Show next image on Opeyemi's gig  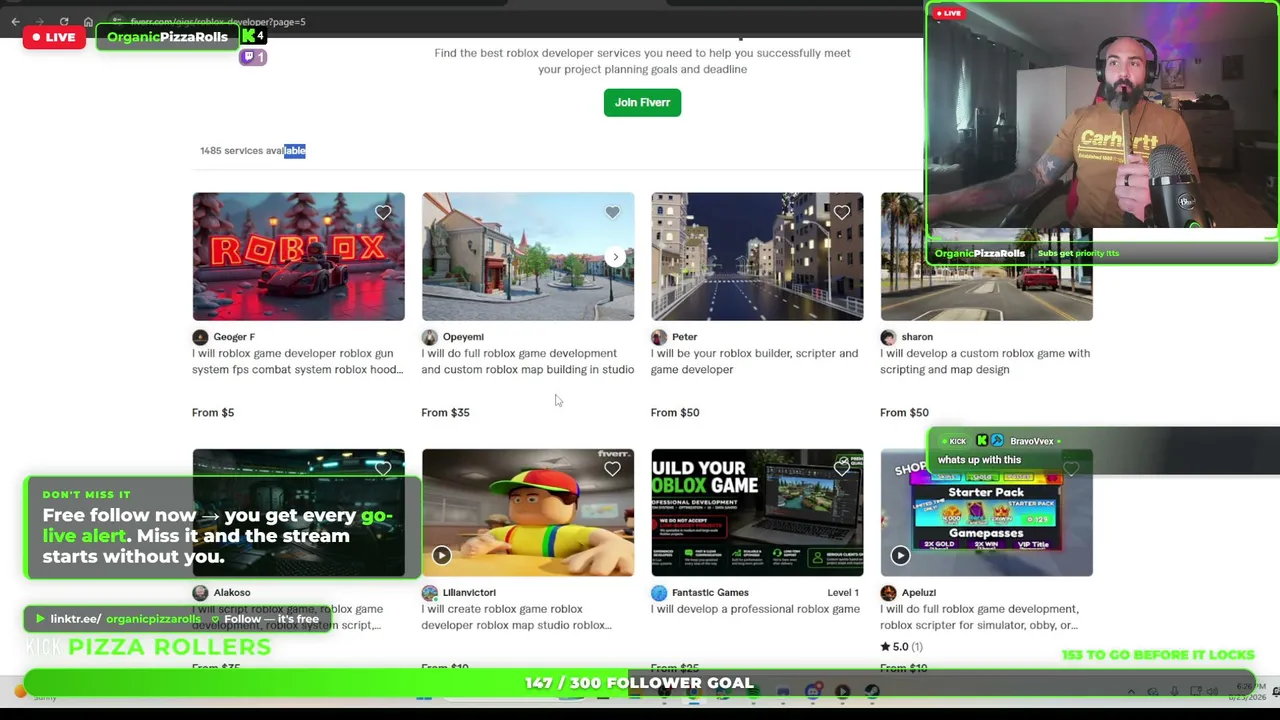(x=616, y=257)
